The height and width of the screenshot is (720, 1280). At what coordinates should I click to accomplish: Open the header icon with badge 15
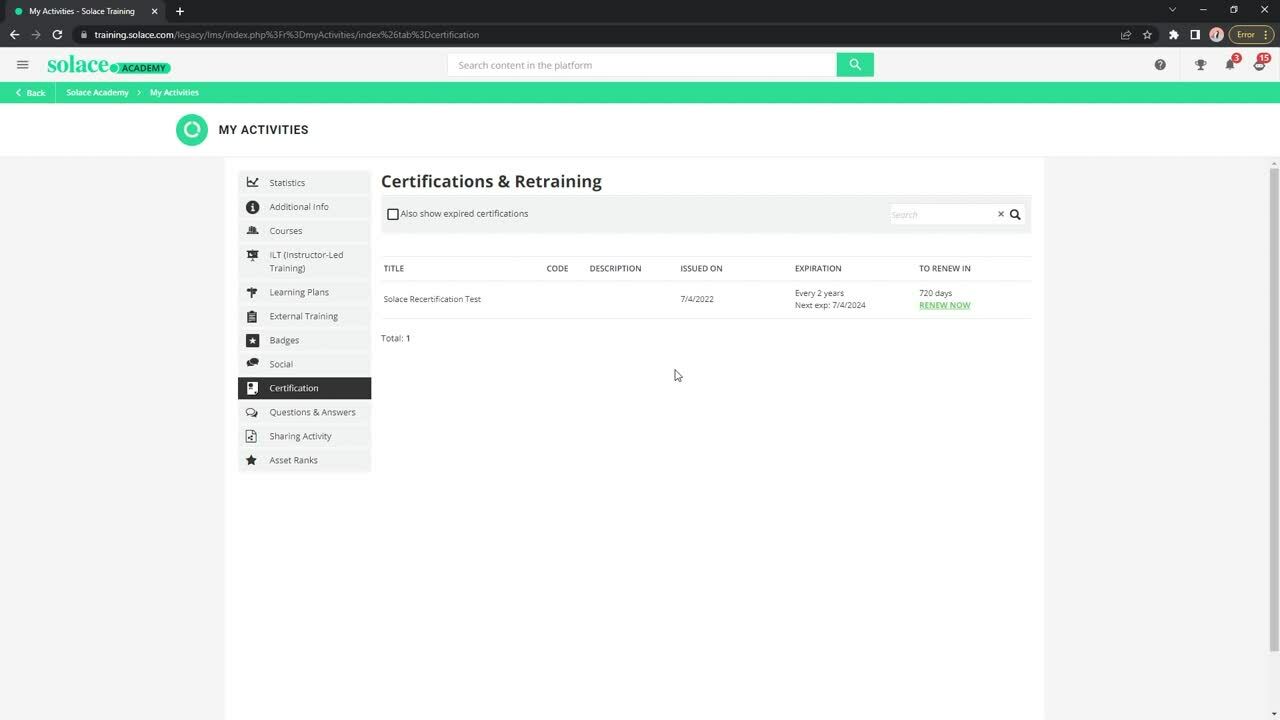(x=1260, y=64)
